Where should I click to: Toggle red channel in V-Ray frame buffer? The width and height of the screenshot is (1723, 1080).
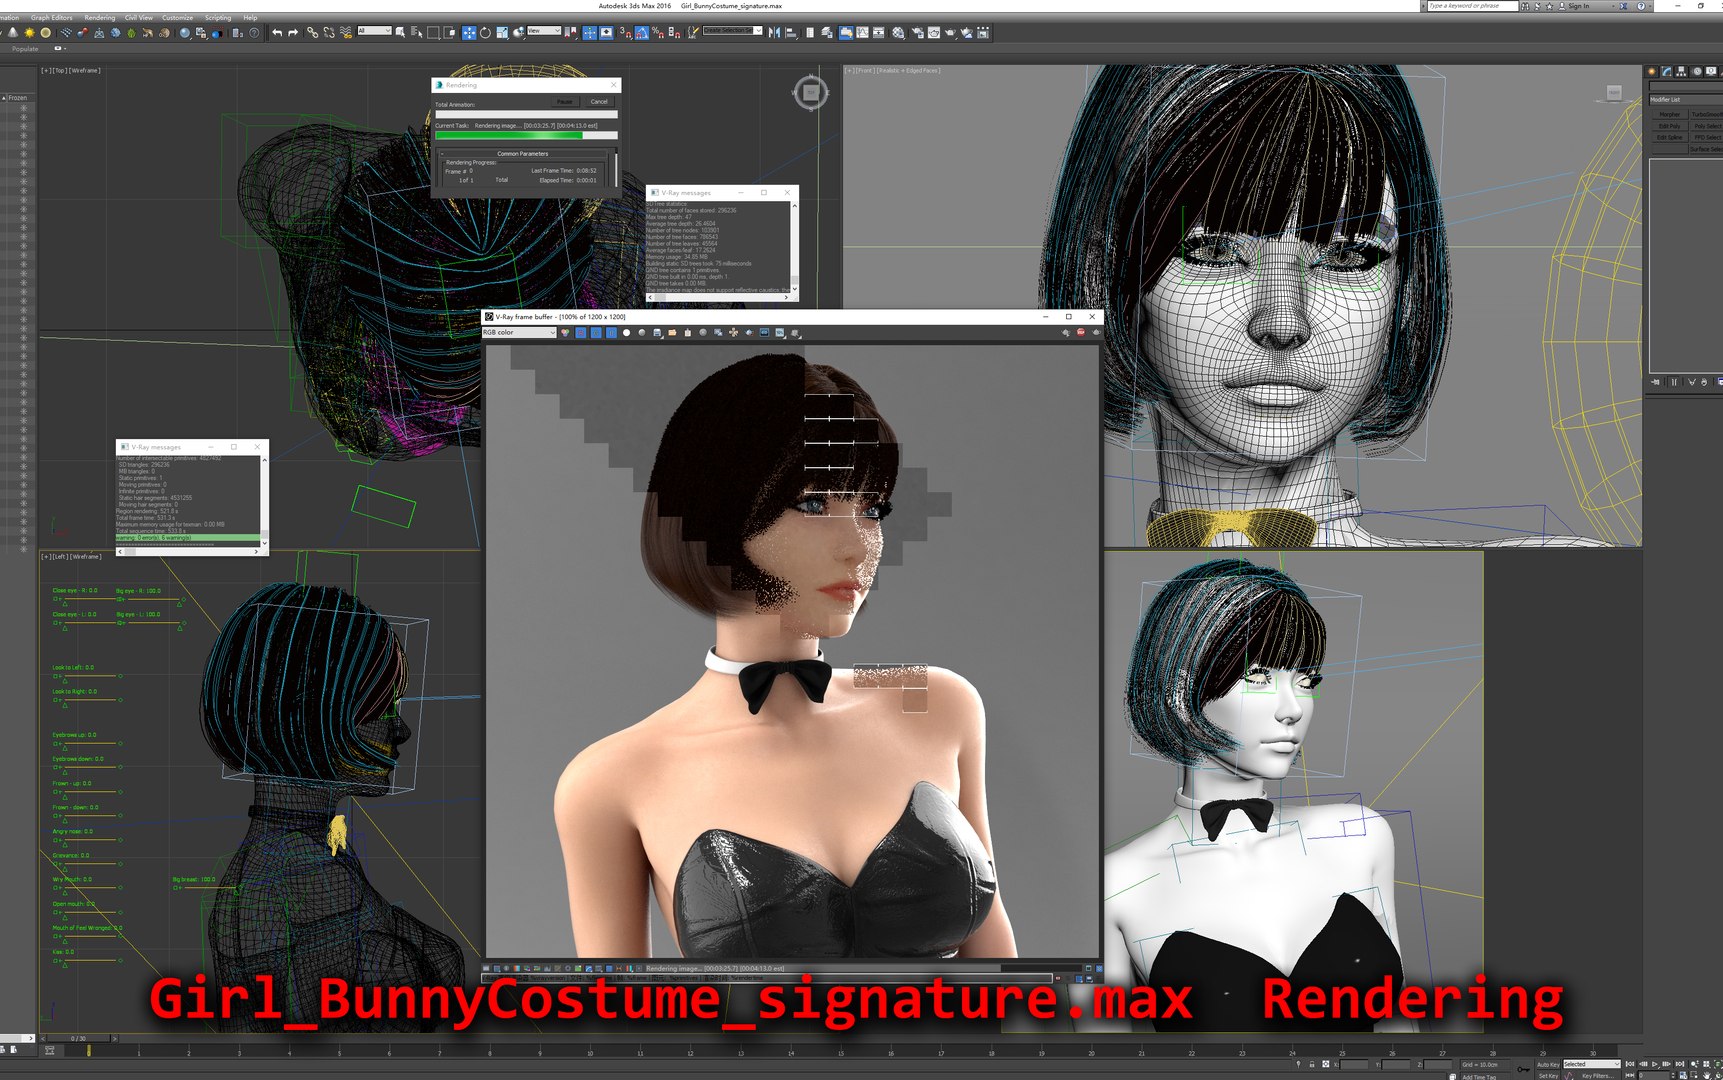[x=580, y=333]
